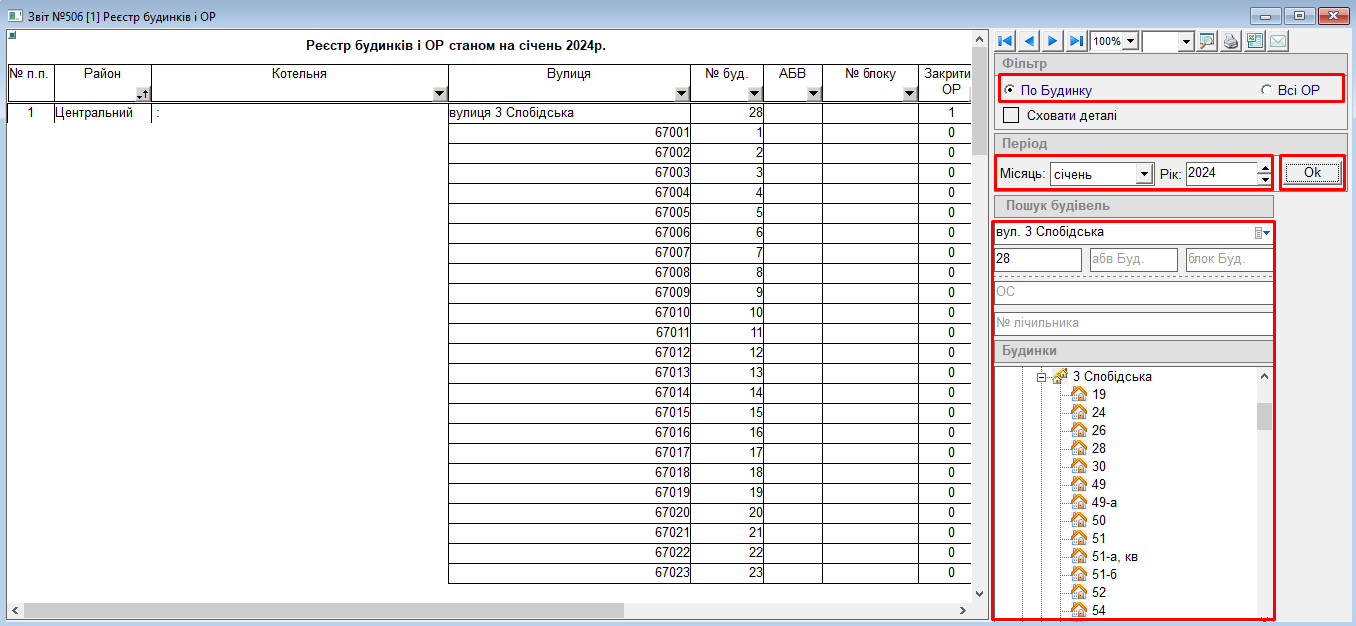Viewport: 1356px width, 626px height.
Task: Select the 'Всі ОР' radio option
Action: (1267, 90)
